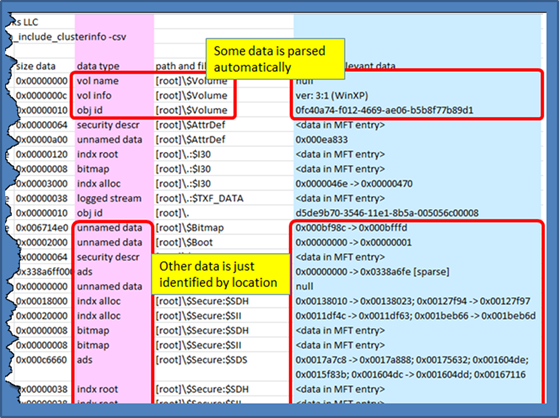Select "security descr" cell in the $AttrDef row
Viewport: 559px width, 418px height.
pyautogui.click(x=108, y=125)
